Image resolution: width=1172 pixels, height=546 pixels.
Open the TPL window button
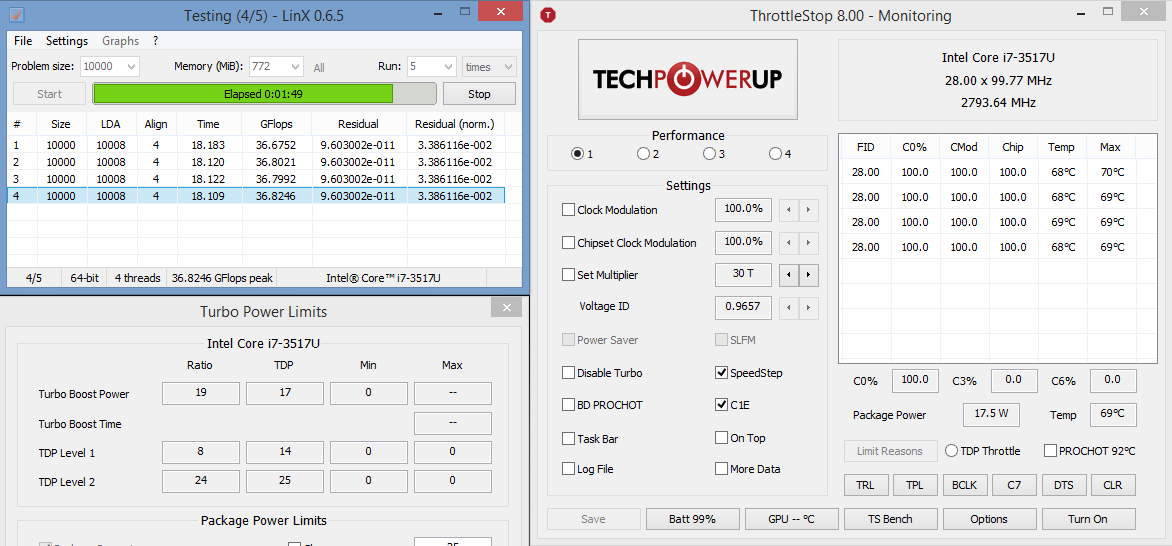915,485
